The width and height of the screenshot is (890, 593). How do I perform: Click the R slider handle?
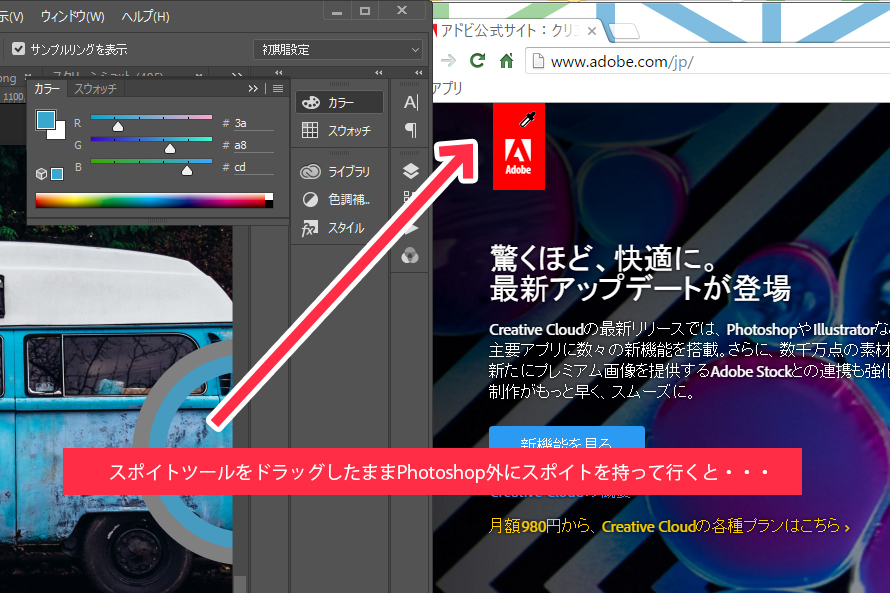click(x=117, y=127)
